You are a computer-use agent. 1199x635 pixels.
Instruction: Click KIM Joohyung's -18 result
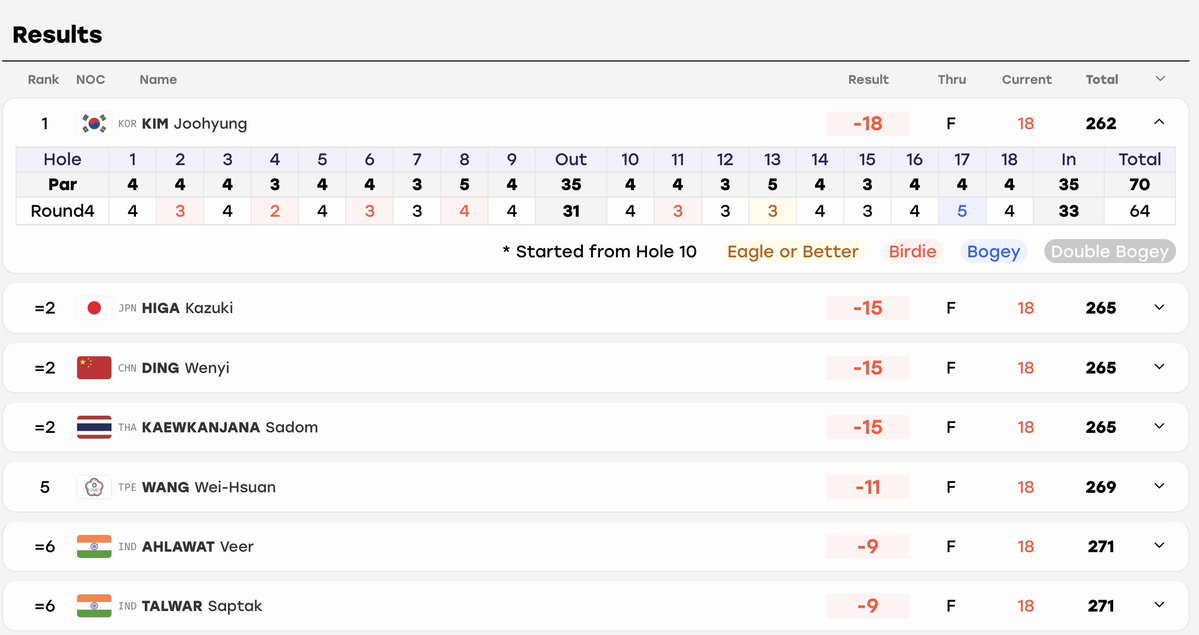(868, 123)
